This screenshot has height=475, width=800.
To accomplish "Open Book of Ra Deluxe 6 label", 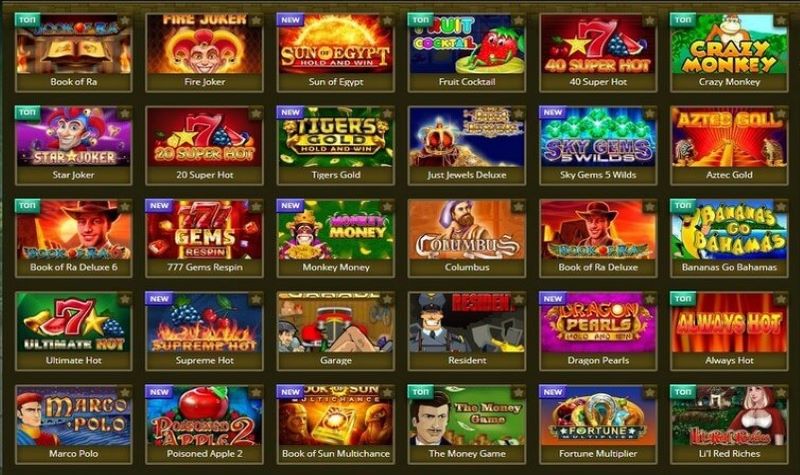I will coord(74,267).
